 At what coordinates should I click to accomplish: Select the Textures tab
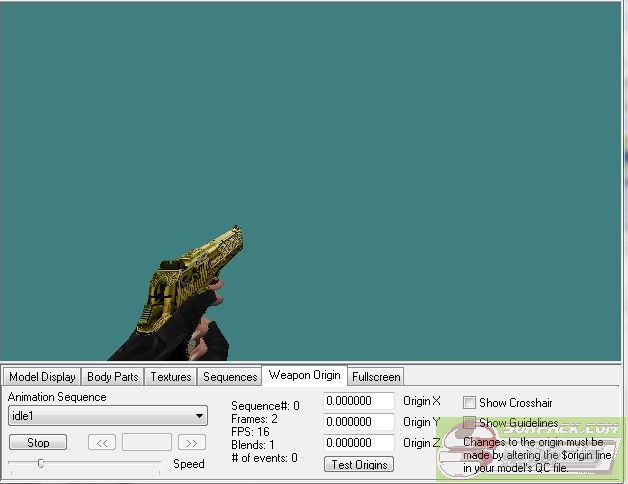click(170, 377)
